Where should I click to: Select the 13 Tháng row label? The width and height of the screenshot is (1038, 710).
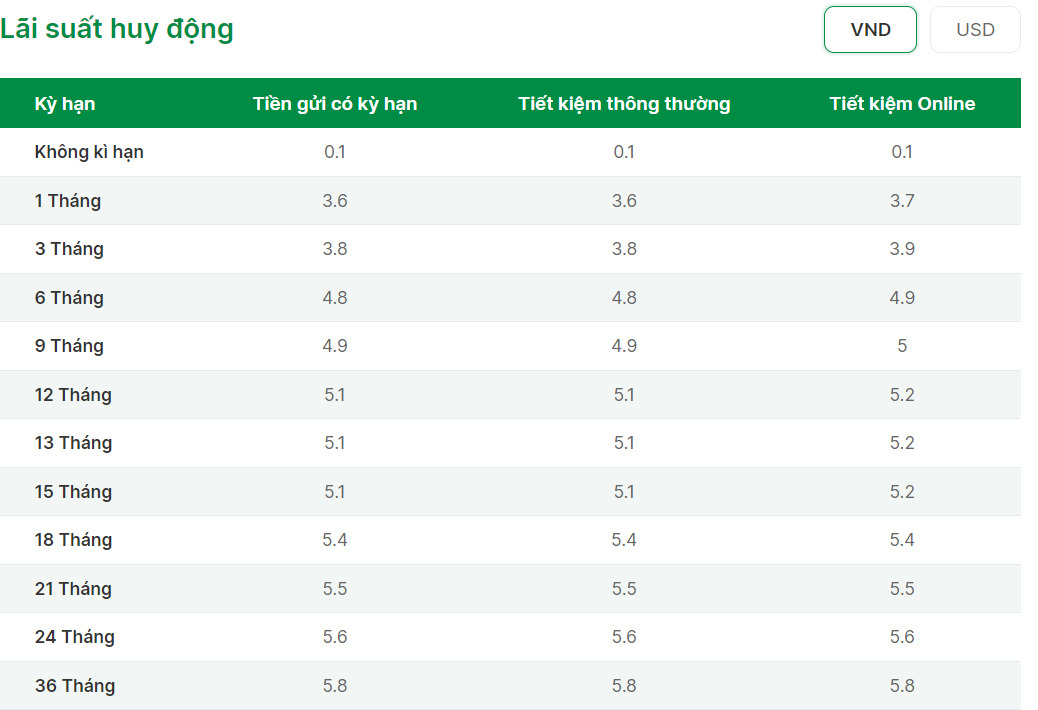point(73,443)
